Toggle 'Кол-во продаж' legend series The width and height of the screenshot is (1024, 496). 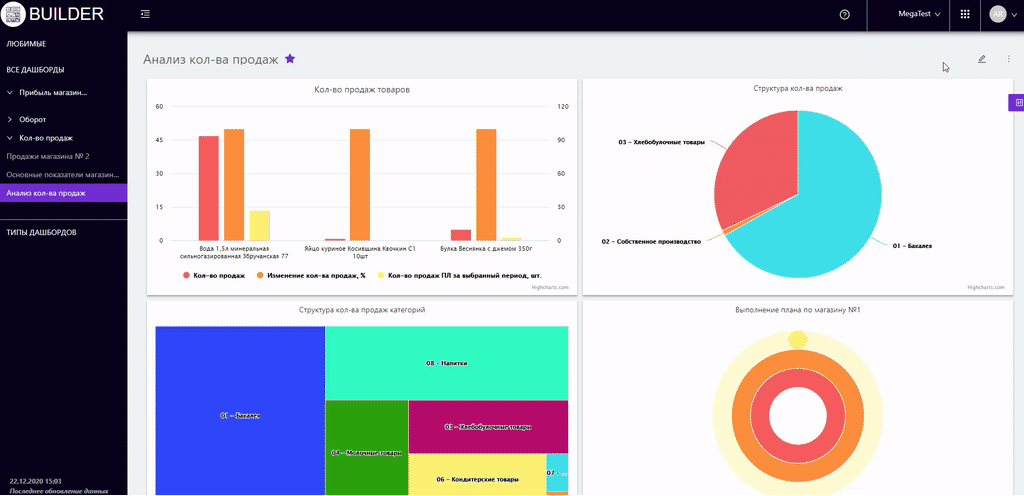point(214,274)
